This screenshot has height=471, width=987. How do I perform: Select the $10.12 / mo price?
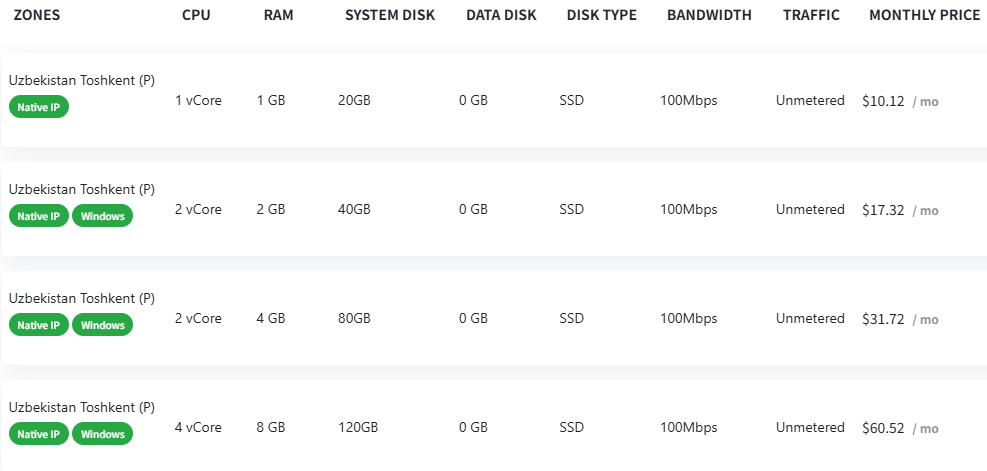click(899, 101)
